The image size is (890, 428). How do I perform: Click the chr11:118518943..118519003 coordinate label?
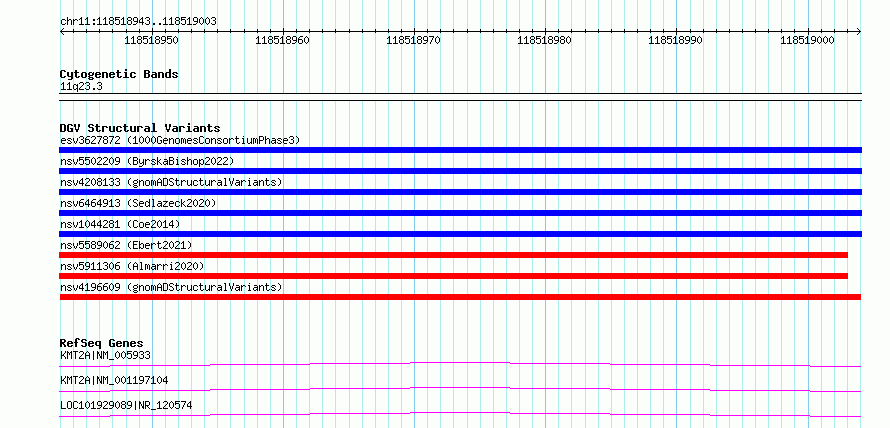(138, 21)
